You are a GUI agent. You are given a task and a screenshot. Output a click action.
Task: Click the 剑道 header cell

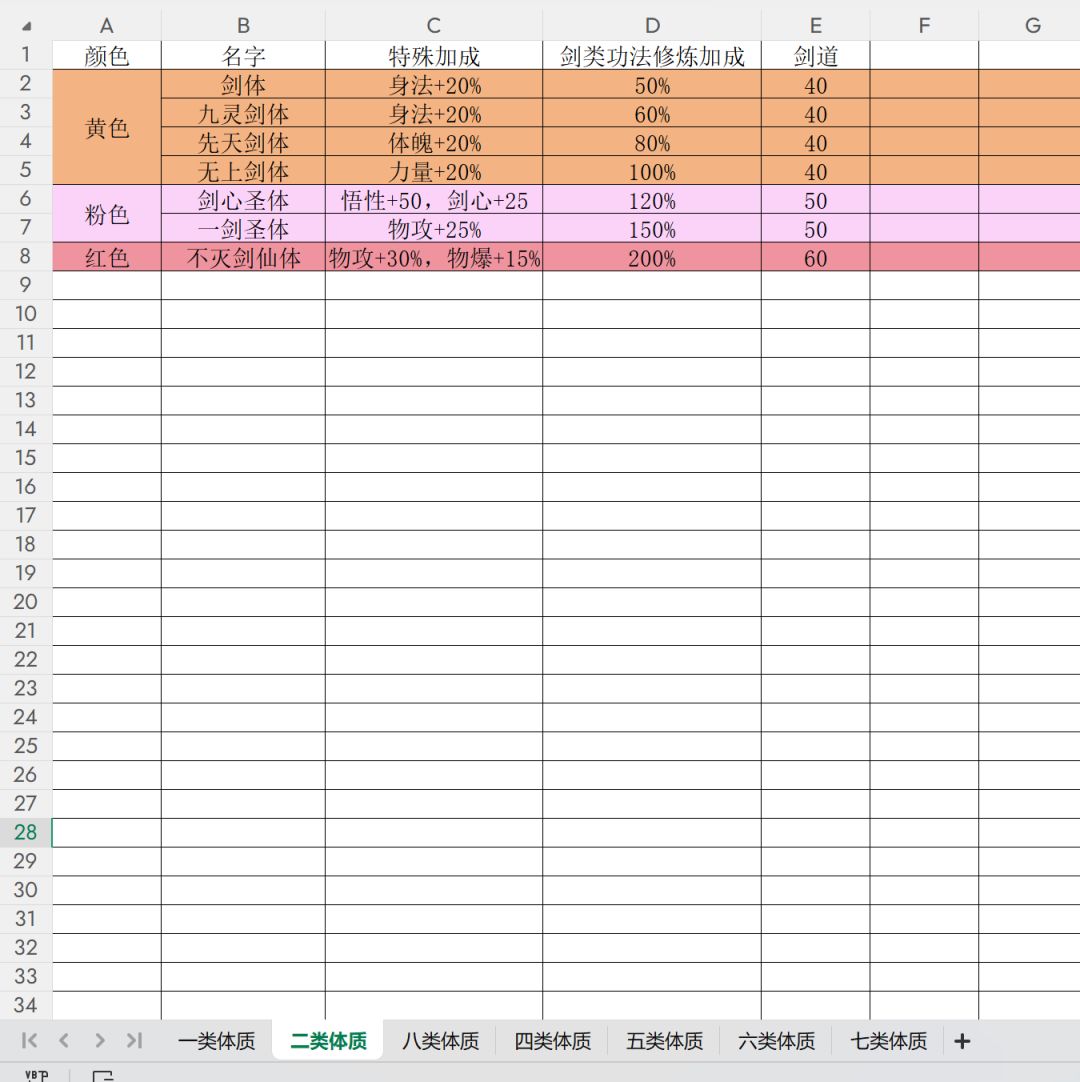(x=815, y=55)
